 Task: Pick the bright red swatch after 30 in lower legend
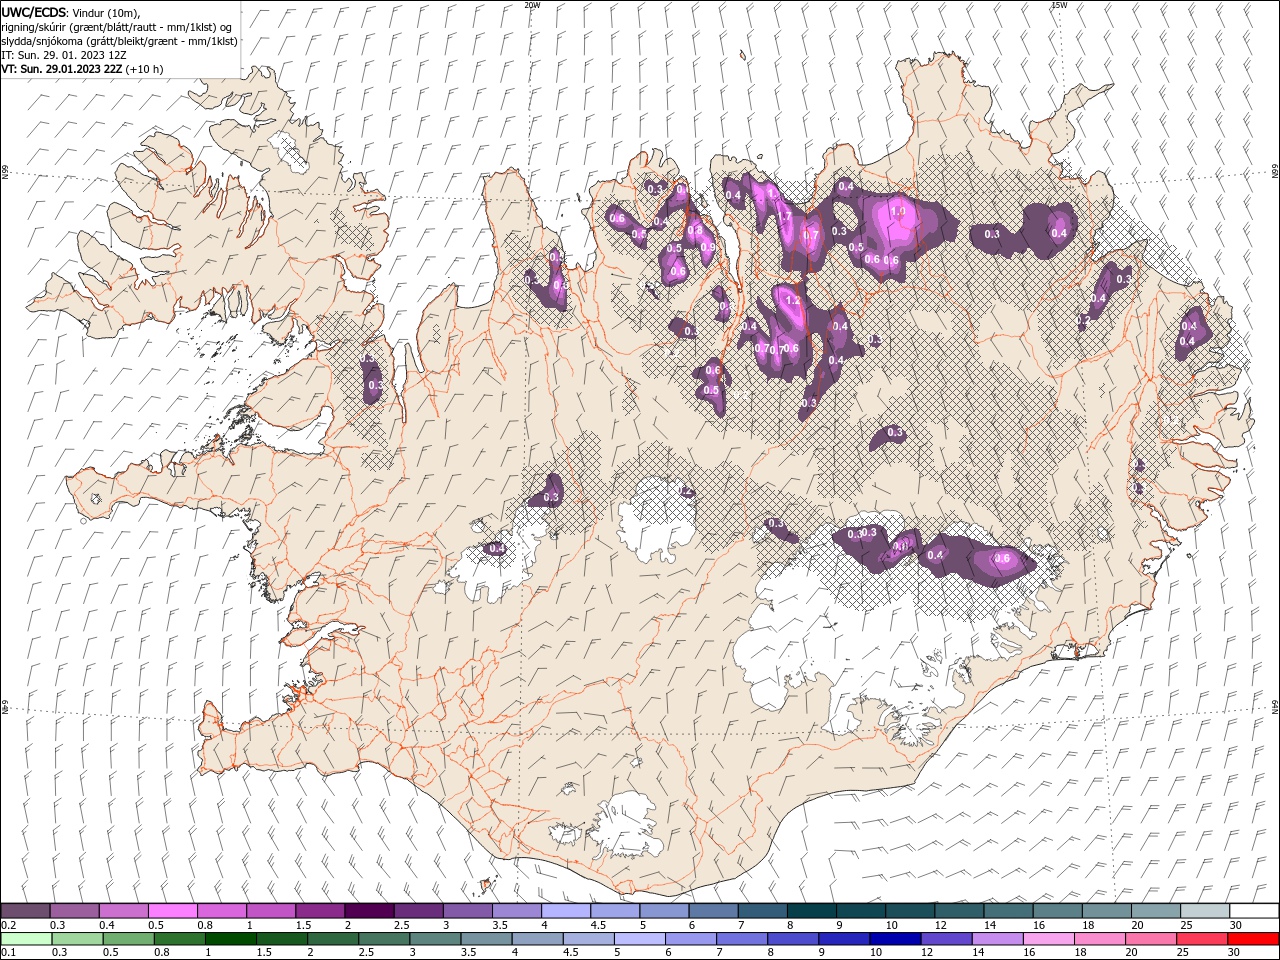point(1252,939)
